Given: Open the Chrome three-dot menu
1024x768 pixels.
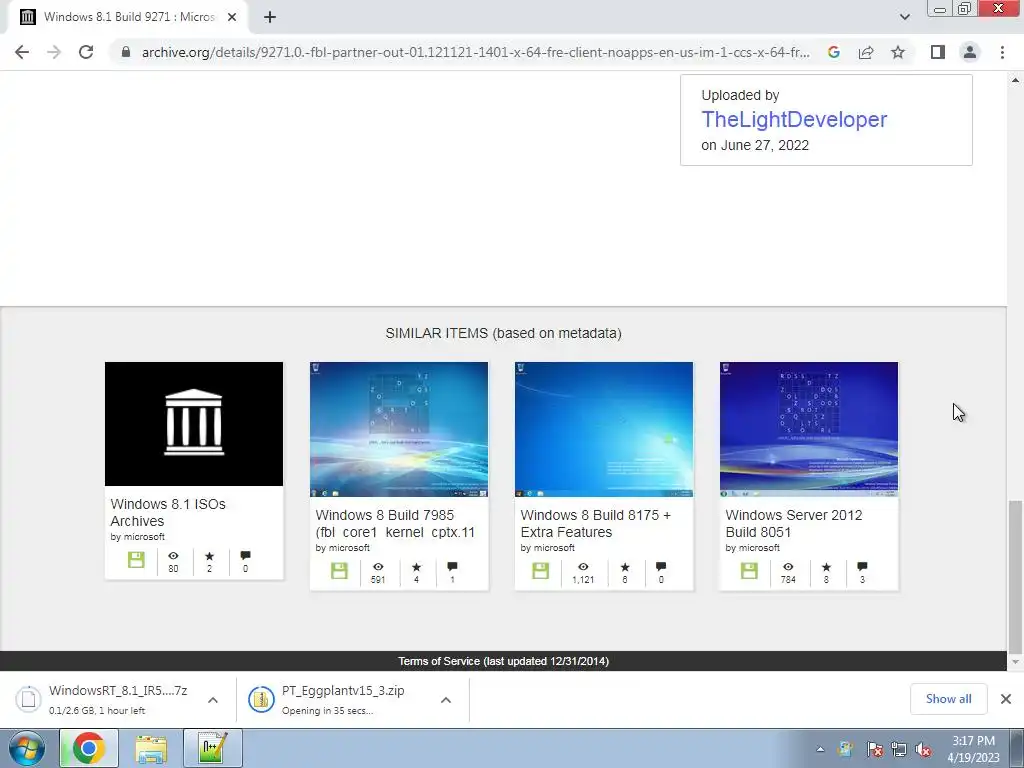Looking at the screenshot, I should point(1002,52).
